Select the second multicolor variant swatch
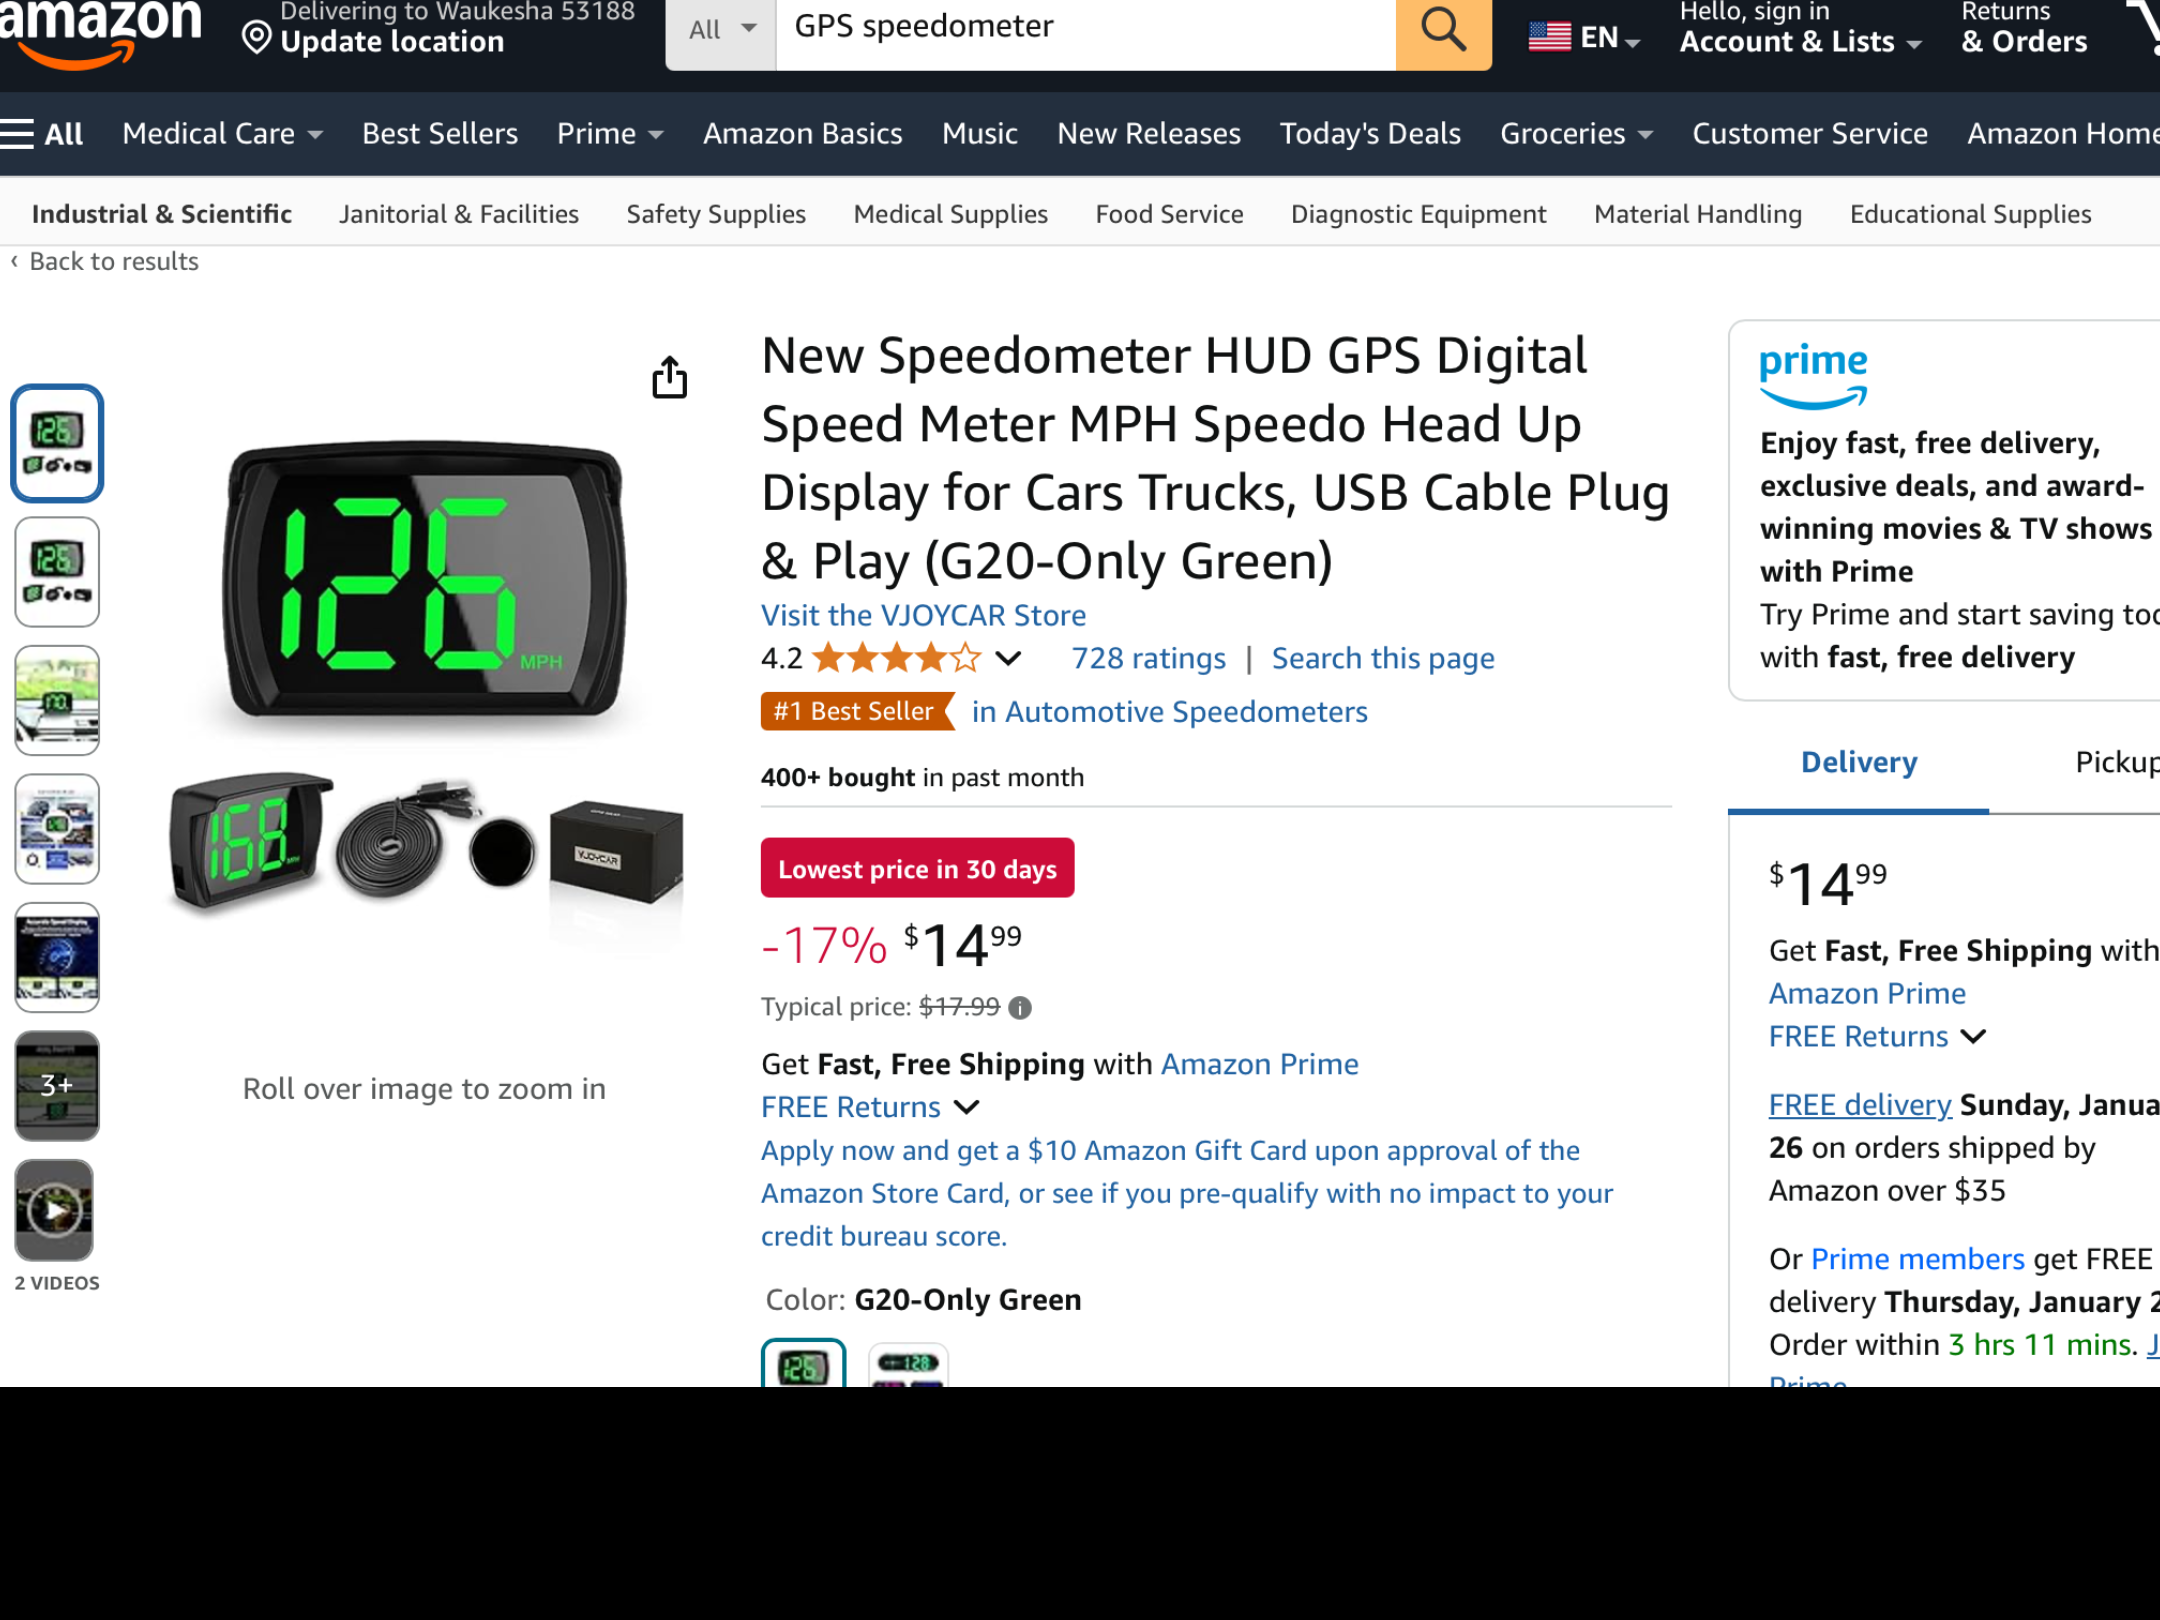Image resolution: width=2160 pixels, height=1620 pixels. [907, 1365]
